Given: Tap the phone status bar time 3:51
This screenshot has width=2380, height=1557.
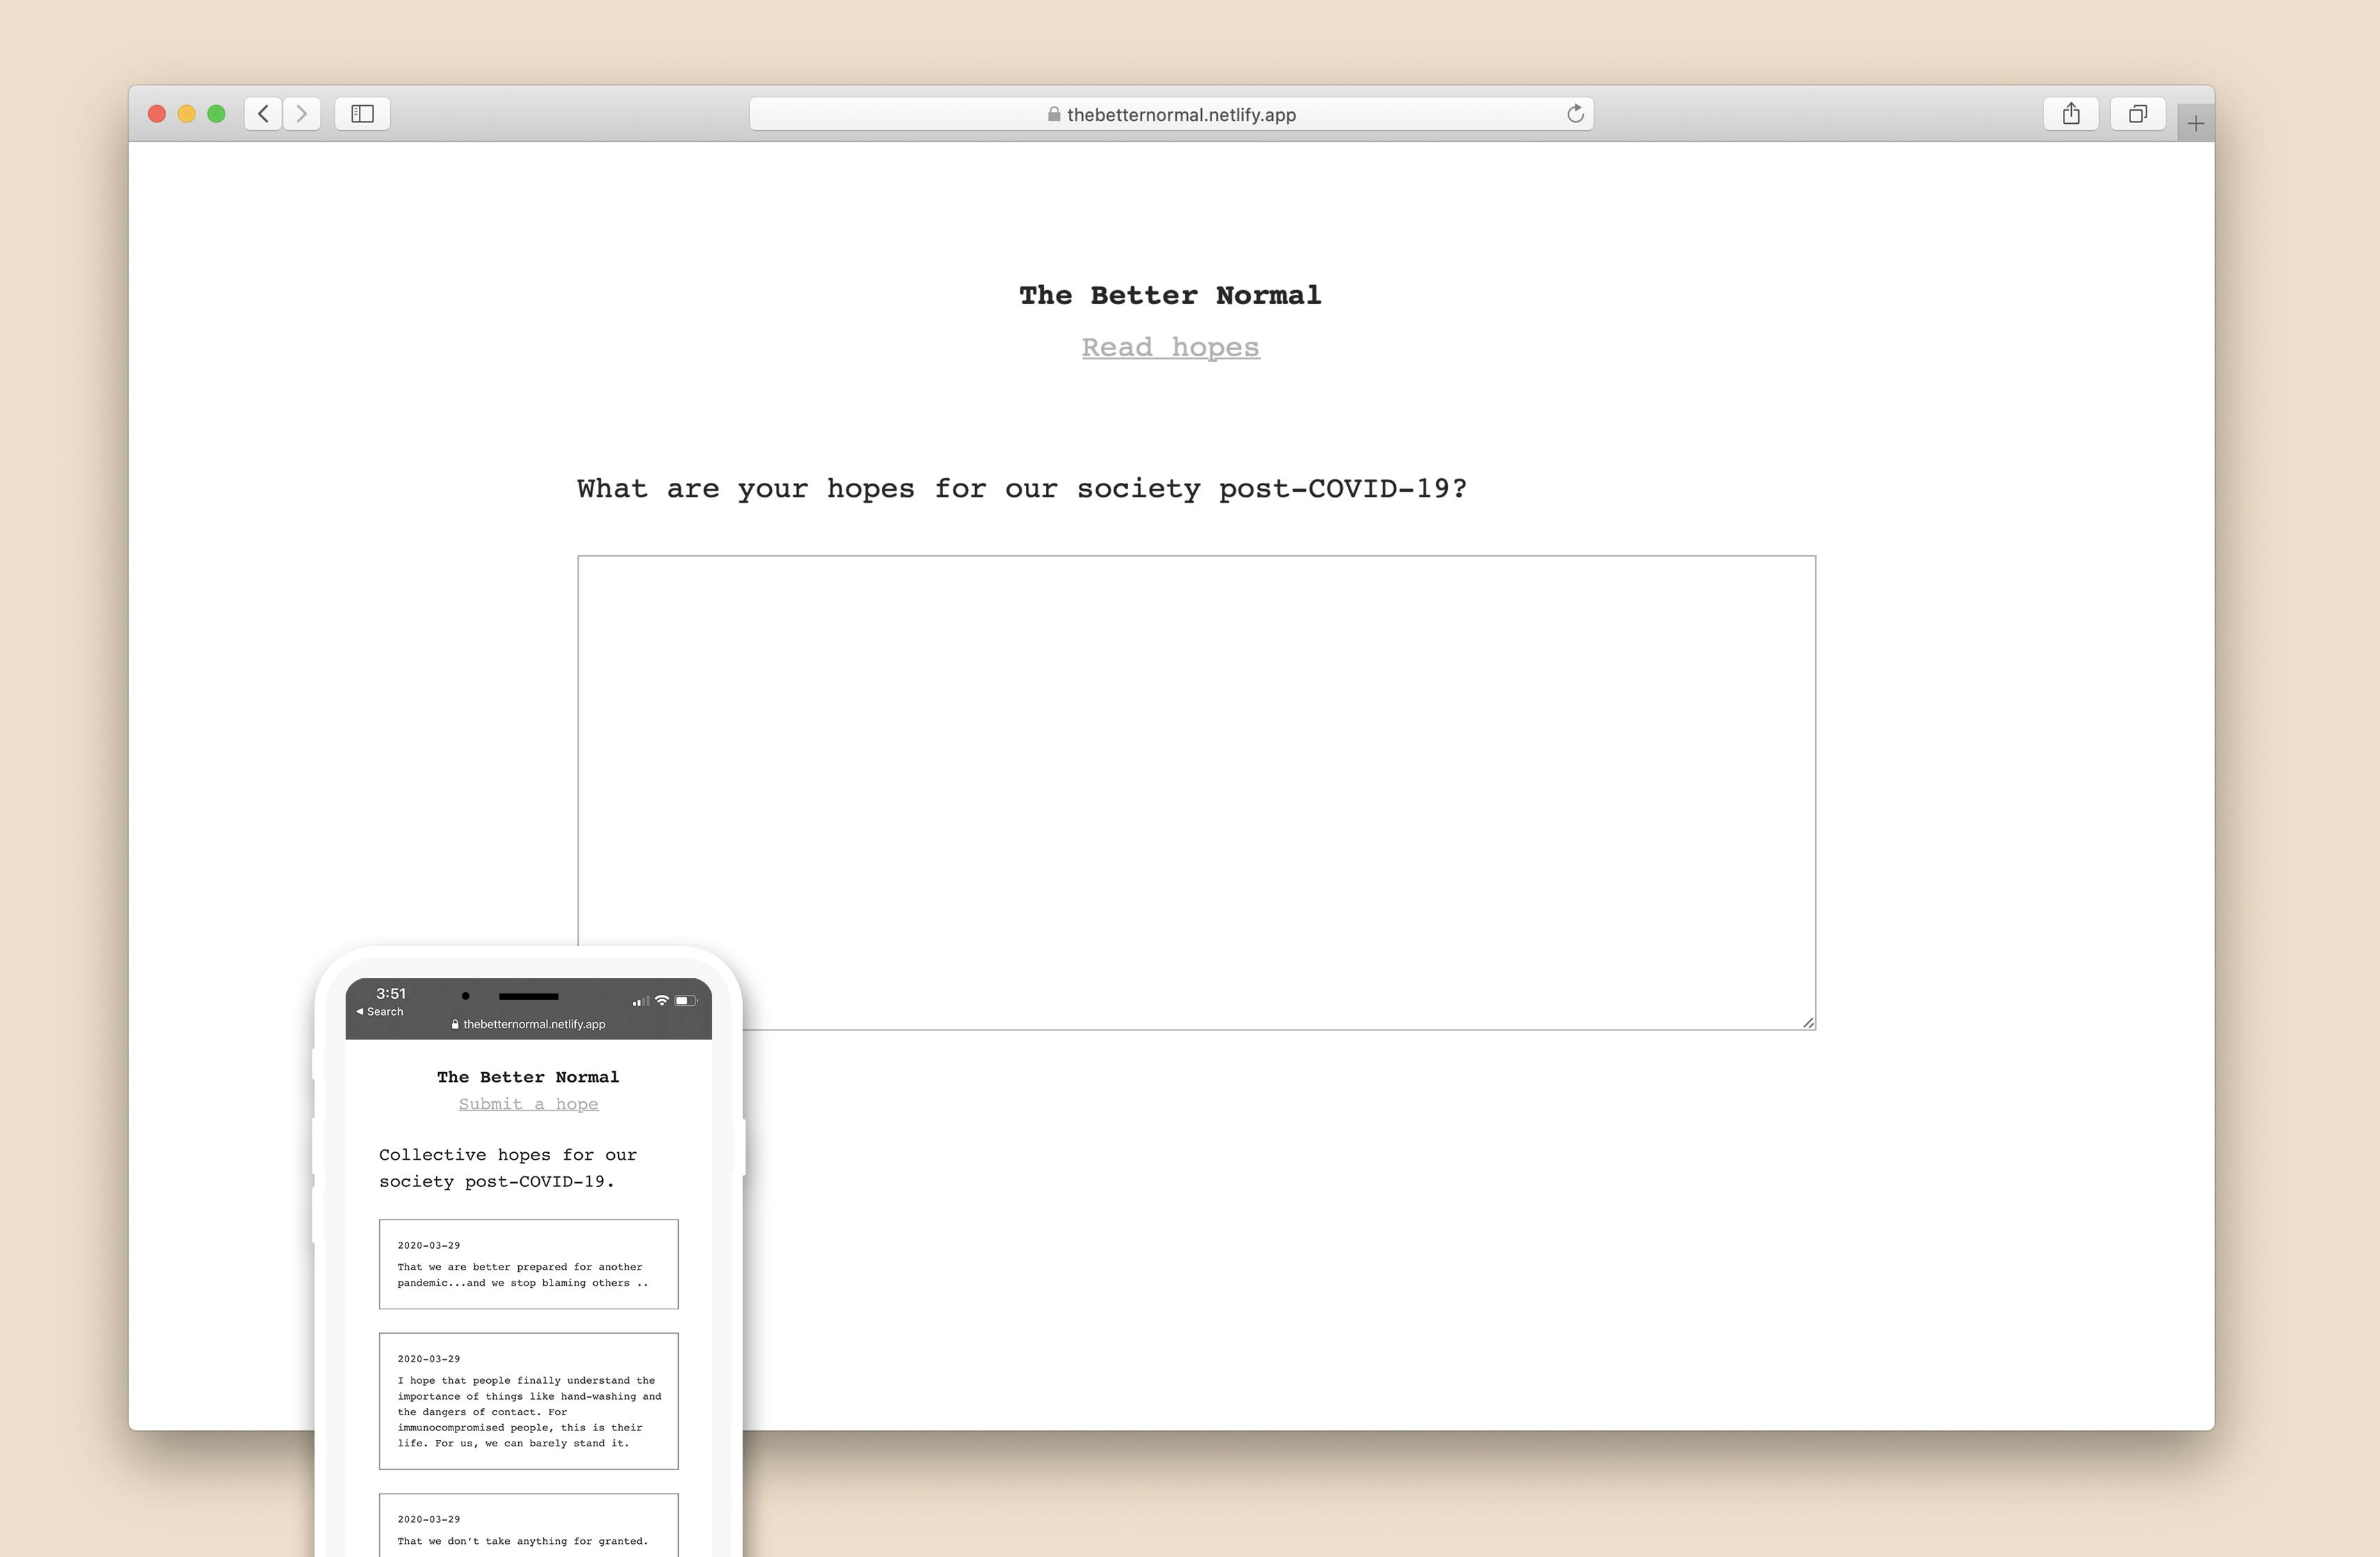Looking at the screenshot, I should 391,993.
